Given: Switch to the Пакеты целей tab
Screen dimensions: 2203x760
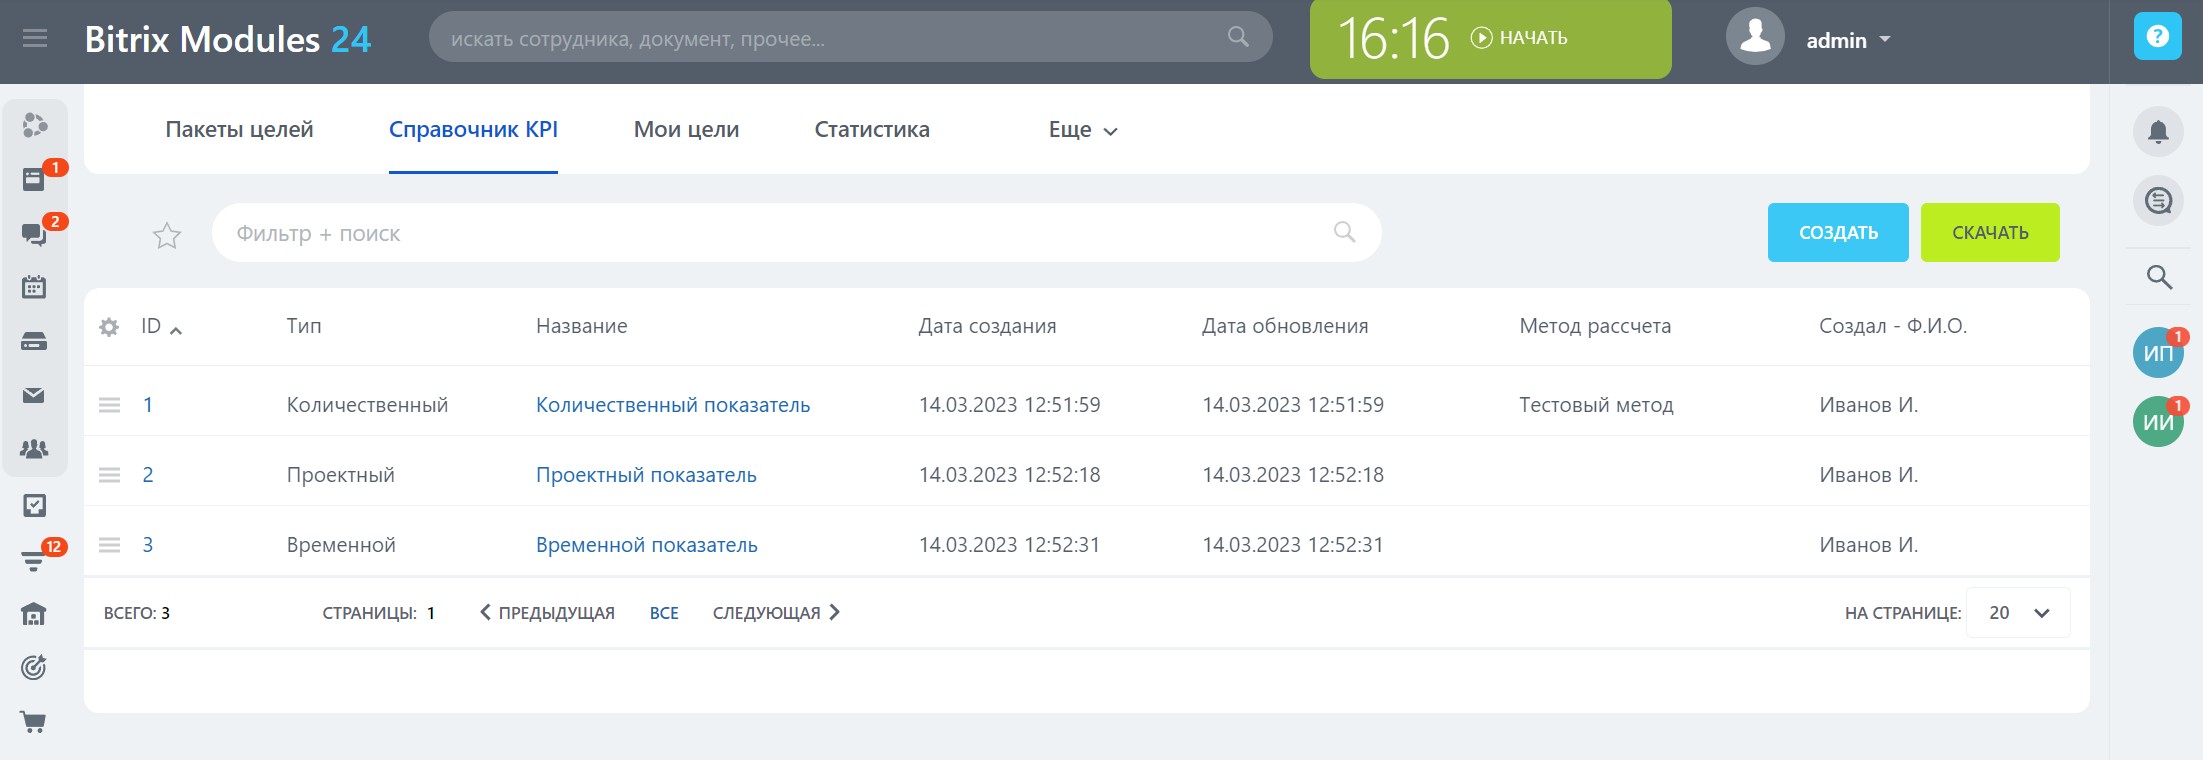Looking at the screenshot, I should coord(239,130).
